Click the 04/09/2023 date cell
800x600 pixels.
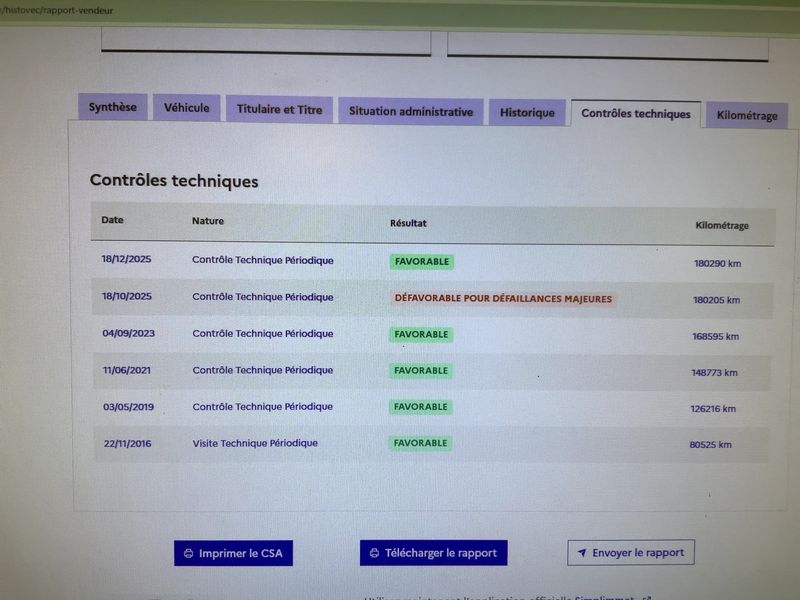click(126, 334)
